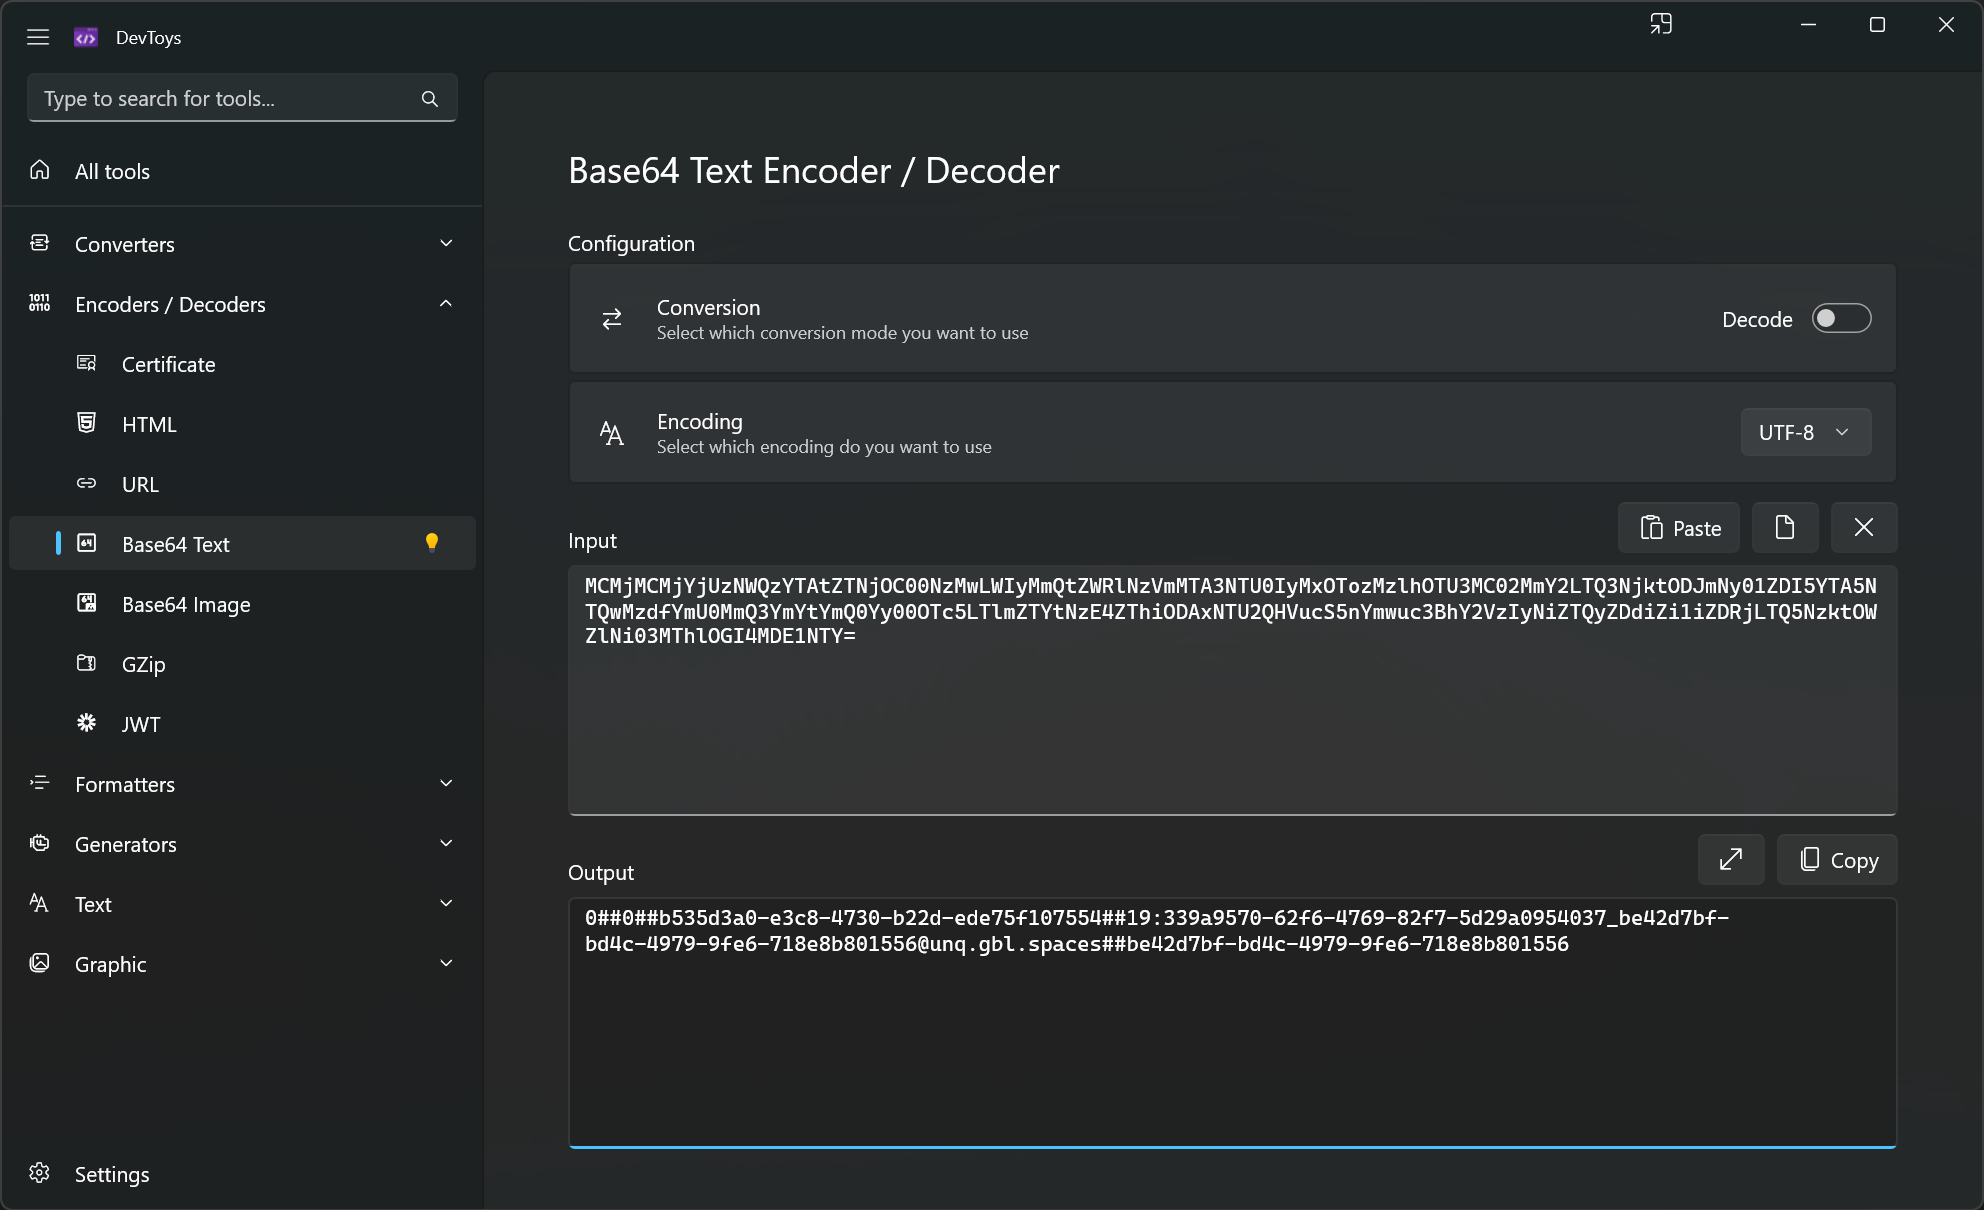Click the lightbulb recommendation icon on Base64 Text
The width and height of the screenshot is (1984, 1210).
click(432, 543)
